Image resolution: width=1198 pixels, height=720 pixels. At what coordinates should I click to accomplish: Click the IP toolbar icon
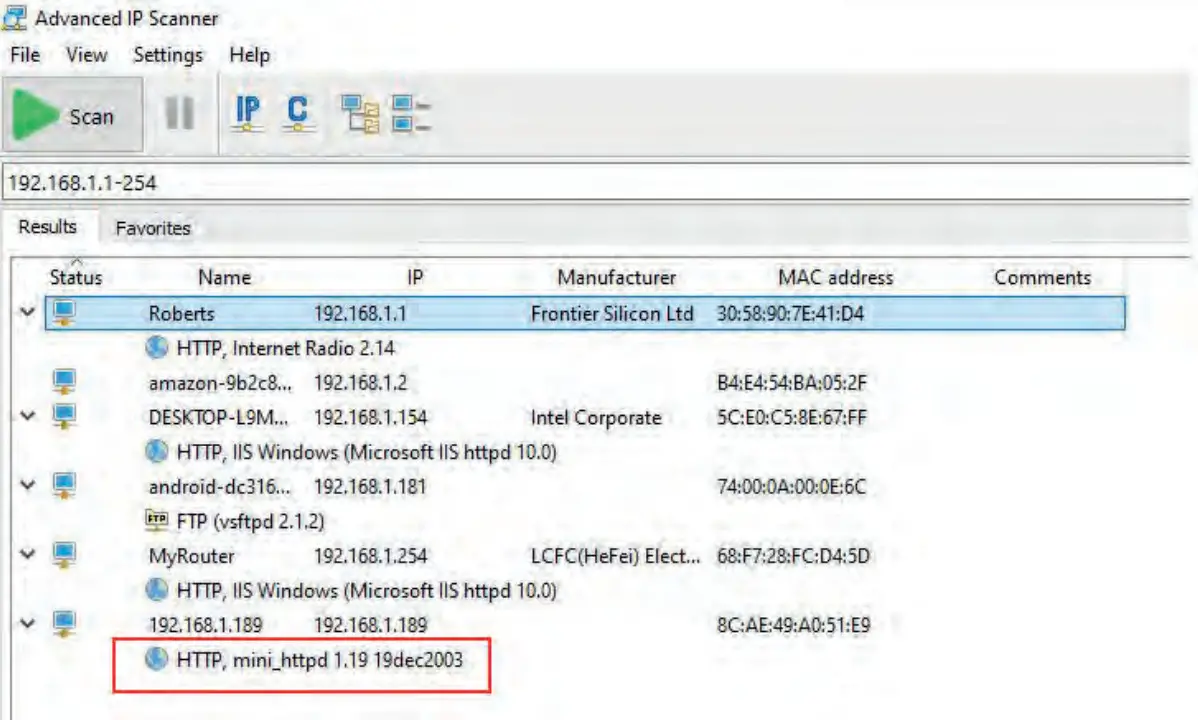247,113
